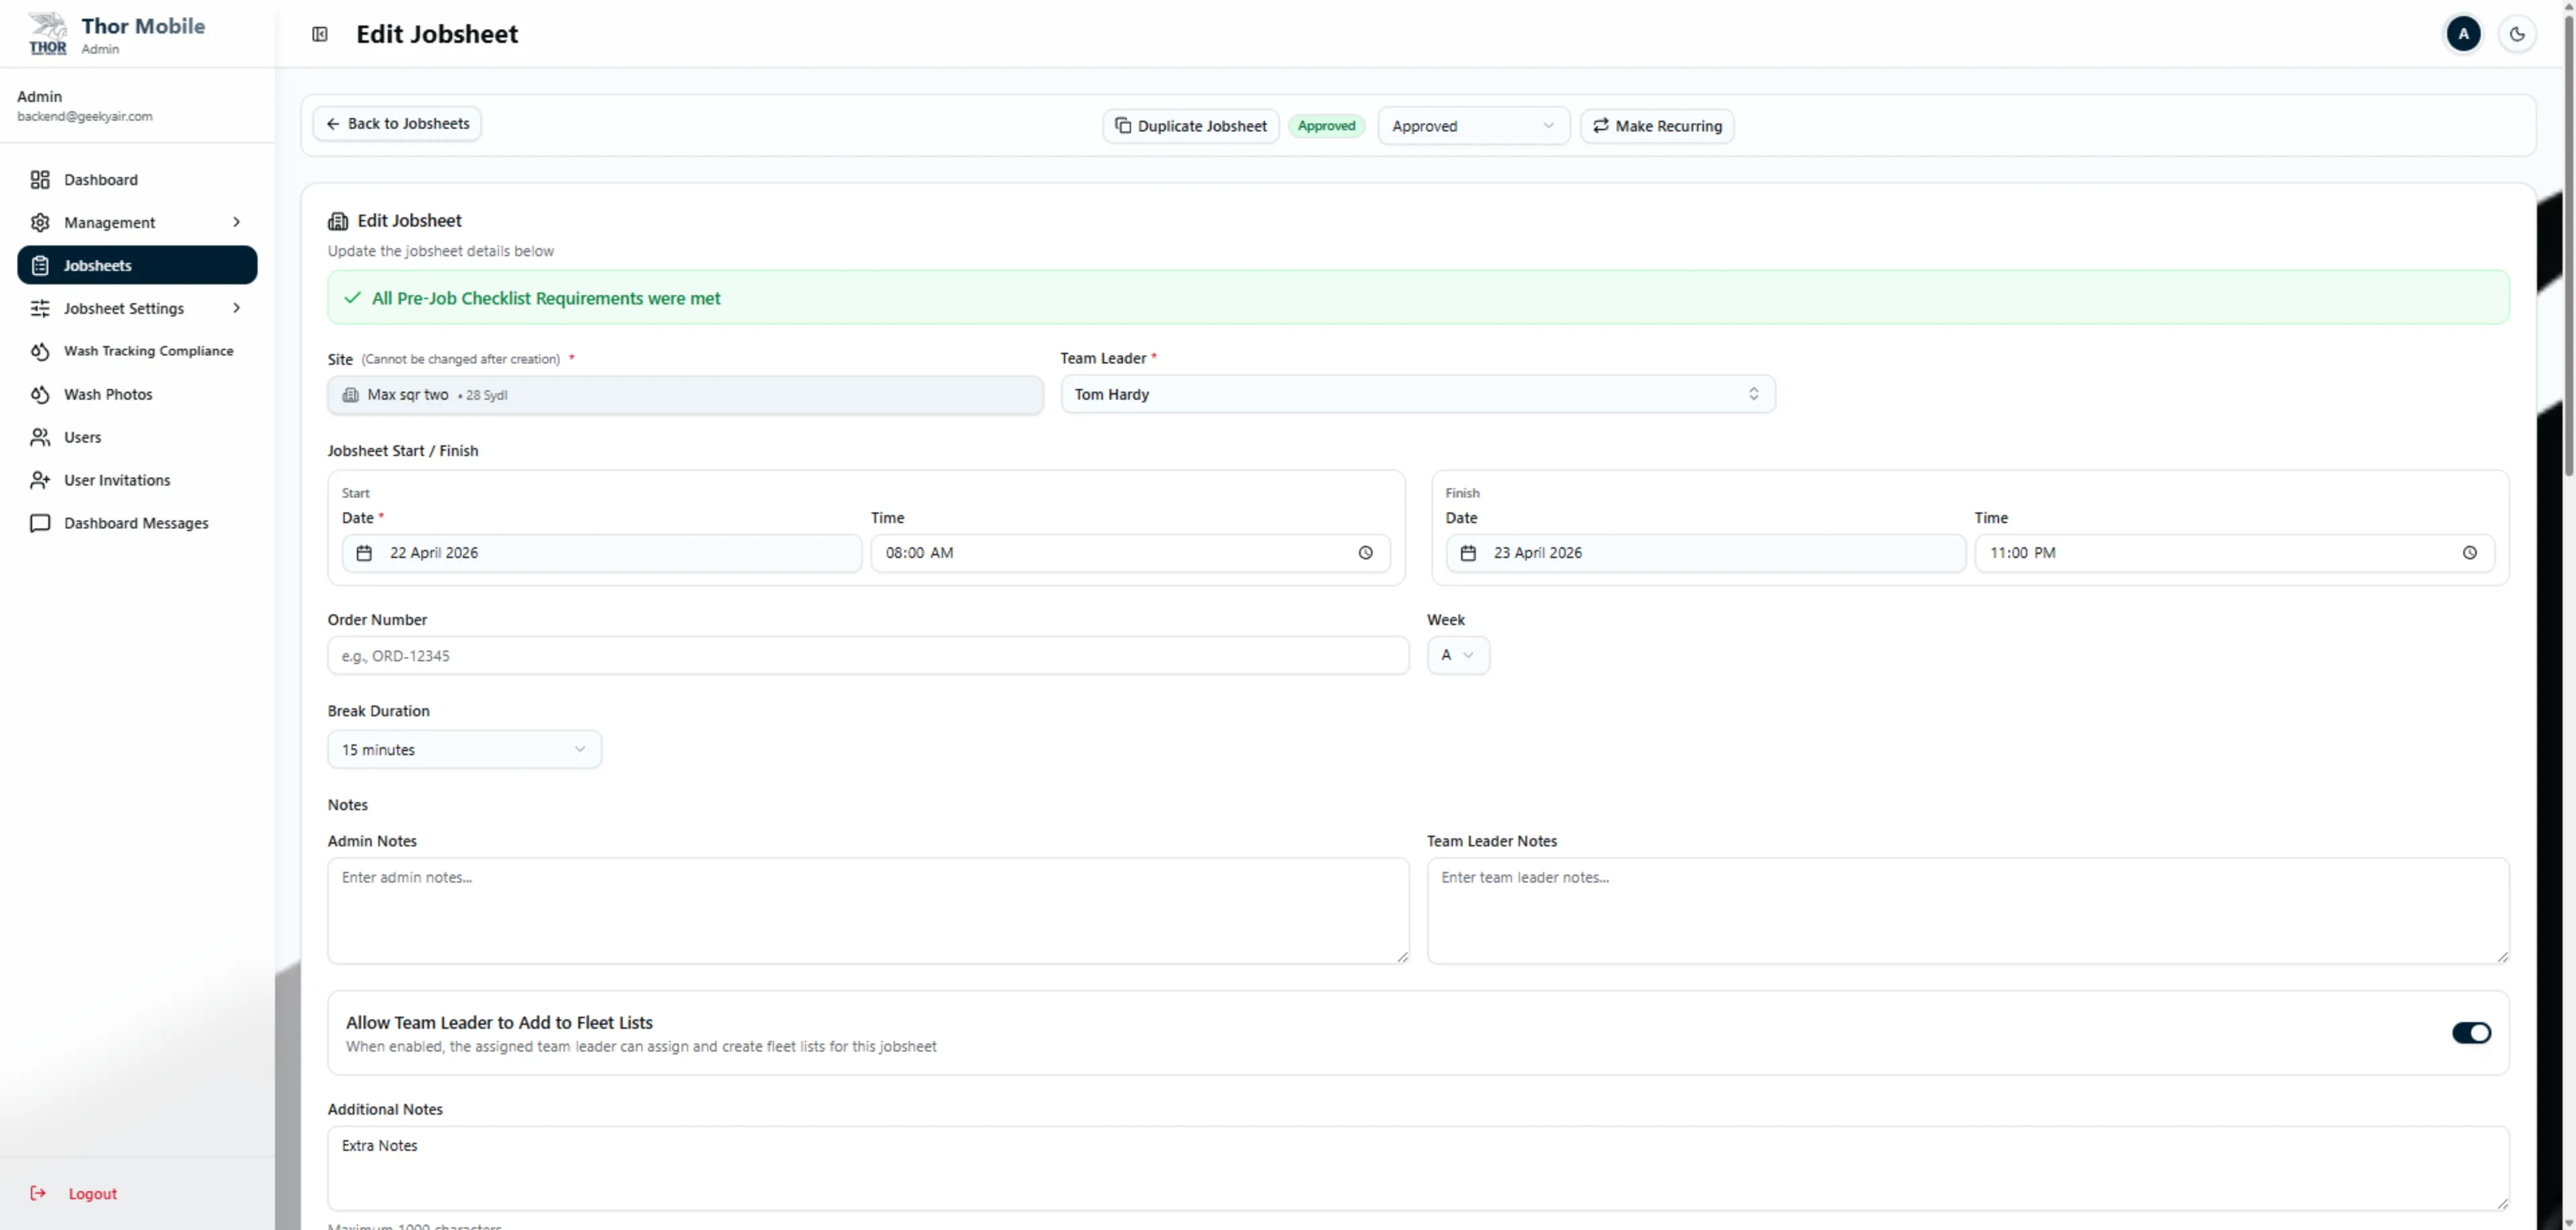Click Duplicate Jobsheet button
Image resolution: width=2576 pixels, height=1230 pixels.
tap(1191, 126)
